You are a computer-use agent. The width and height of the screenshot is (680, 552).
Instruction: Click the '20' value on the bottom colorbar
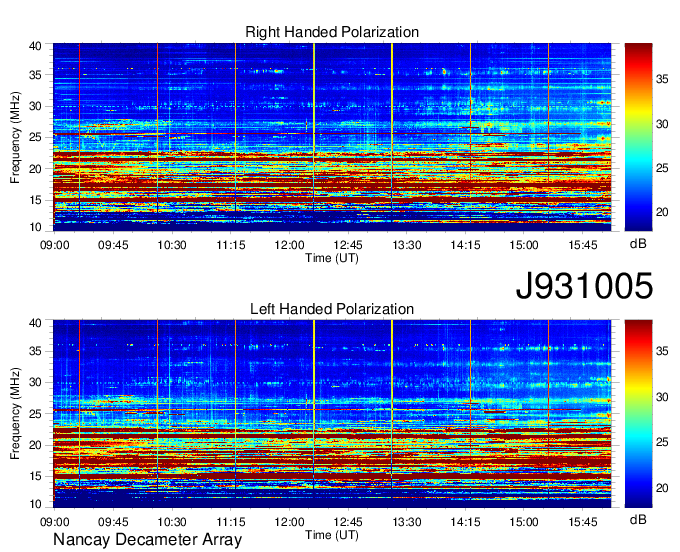pyautogui.click(x=662, y=488)
